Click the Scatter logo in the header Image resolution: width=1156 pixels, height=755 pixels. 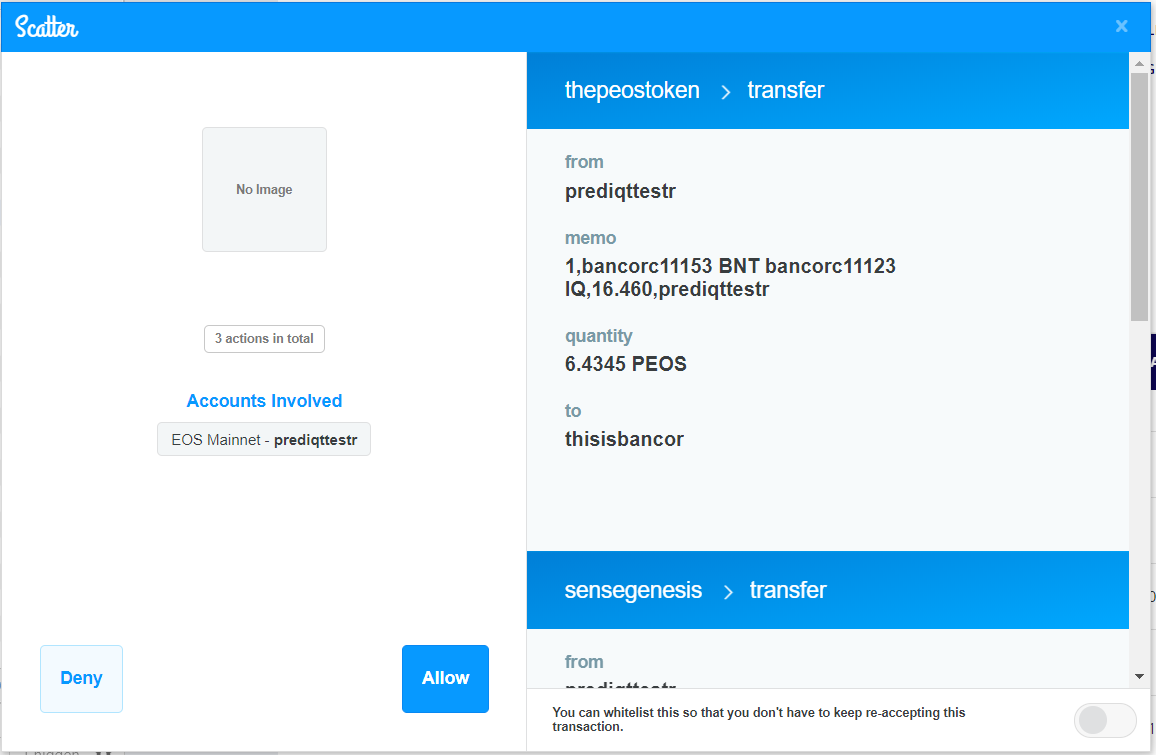click(x=46, y=27)
